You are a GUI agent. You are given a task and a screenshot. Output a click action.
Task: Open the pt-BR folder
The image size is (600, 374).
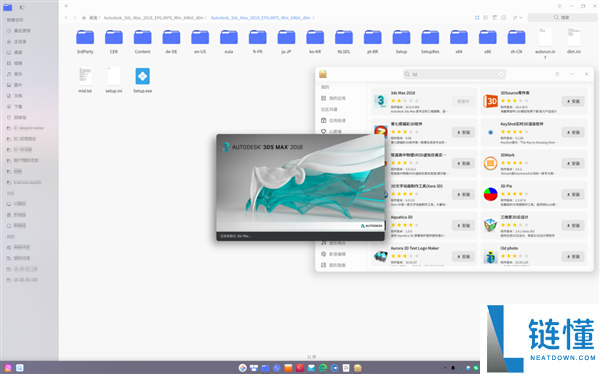[373, 41]
